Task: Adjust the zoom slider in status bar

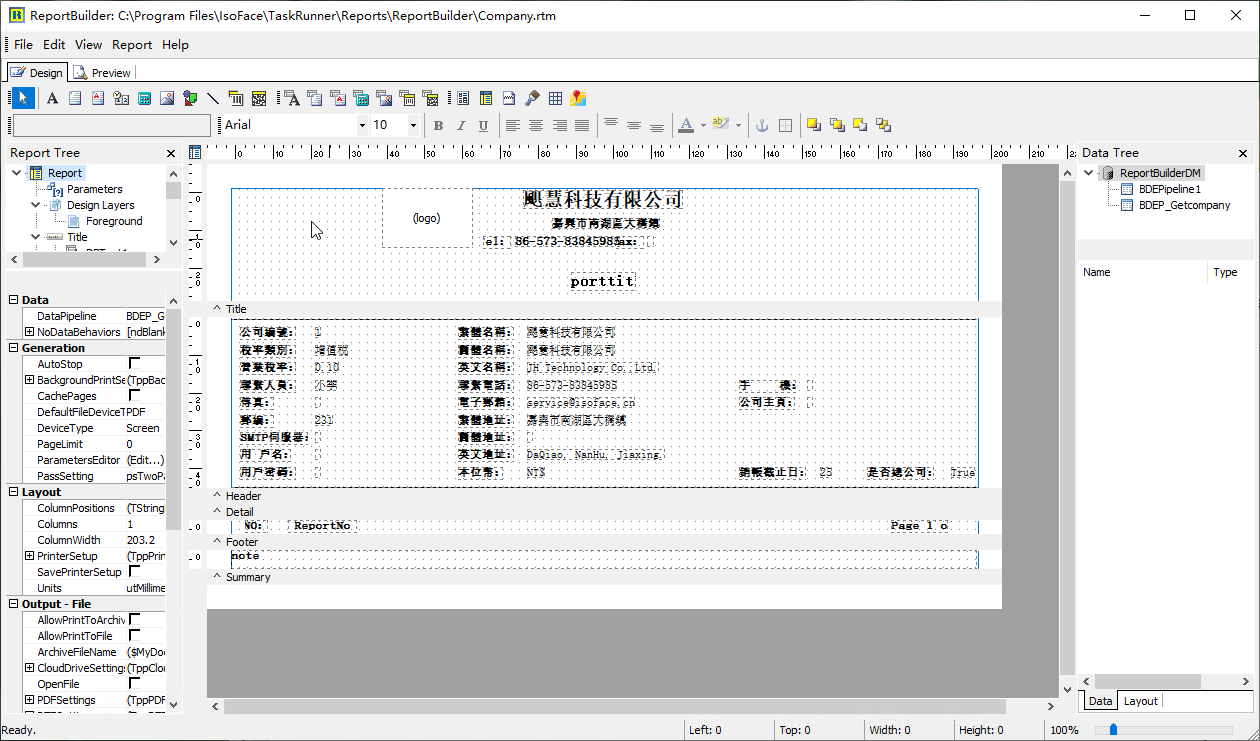Action: [x=1113, y=730]
